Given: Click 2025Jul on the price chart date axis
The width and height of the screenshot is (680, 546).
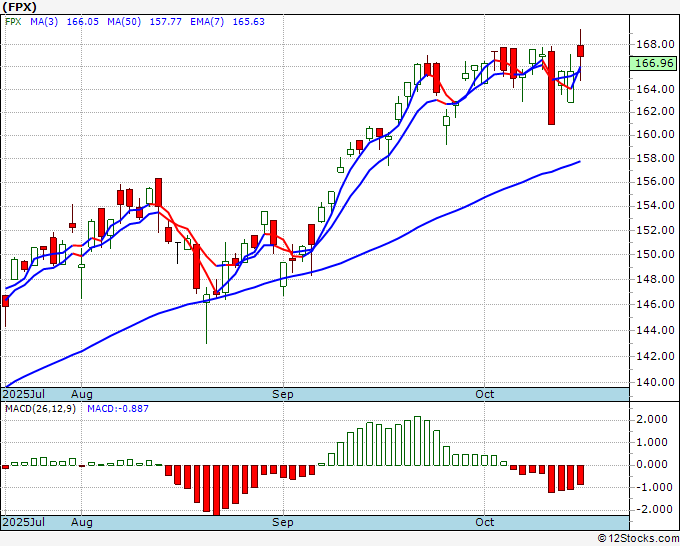Looking at the screenshot, I should [23, 394].
